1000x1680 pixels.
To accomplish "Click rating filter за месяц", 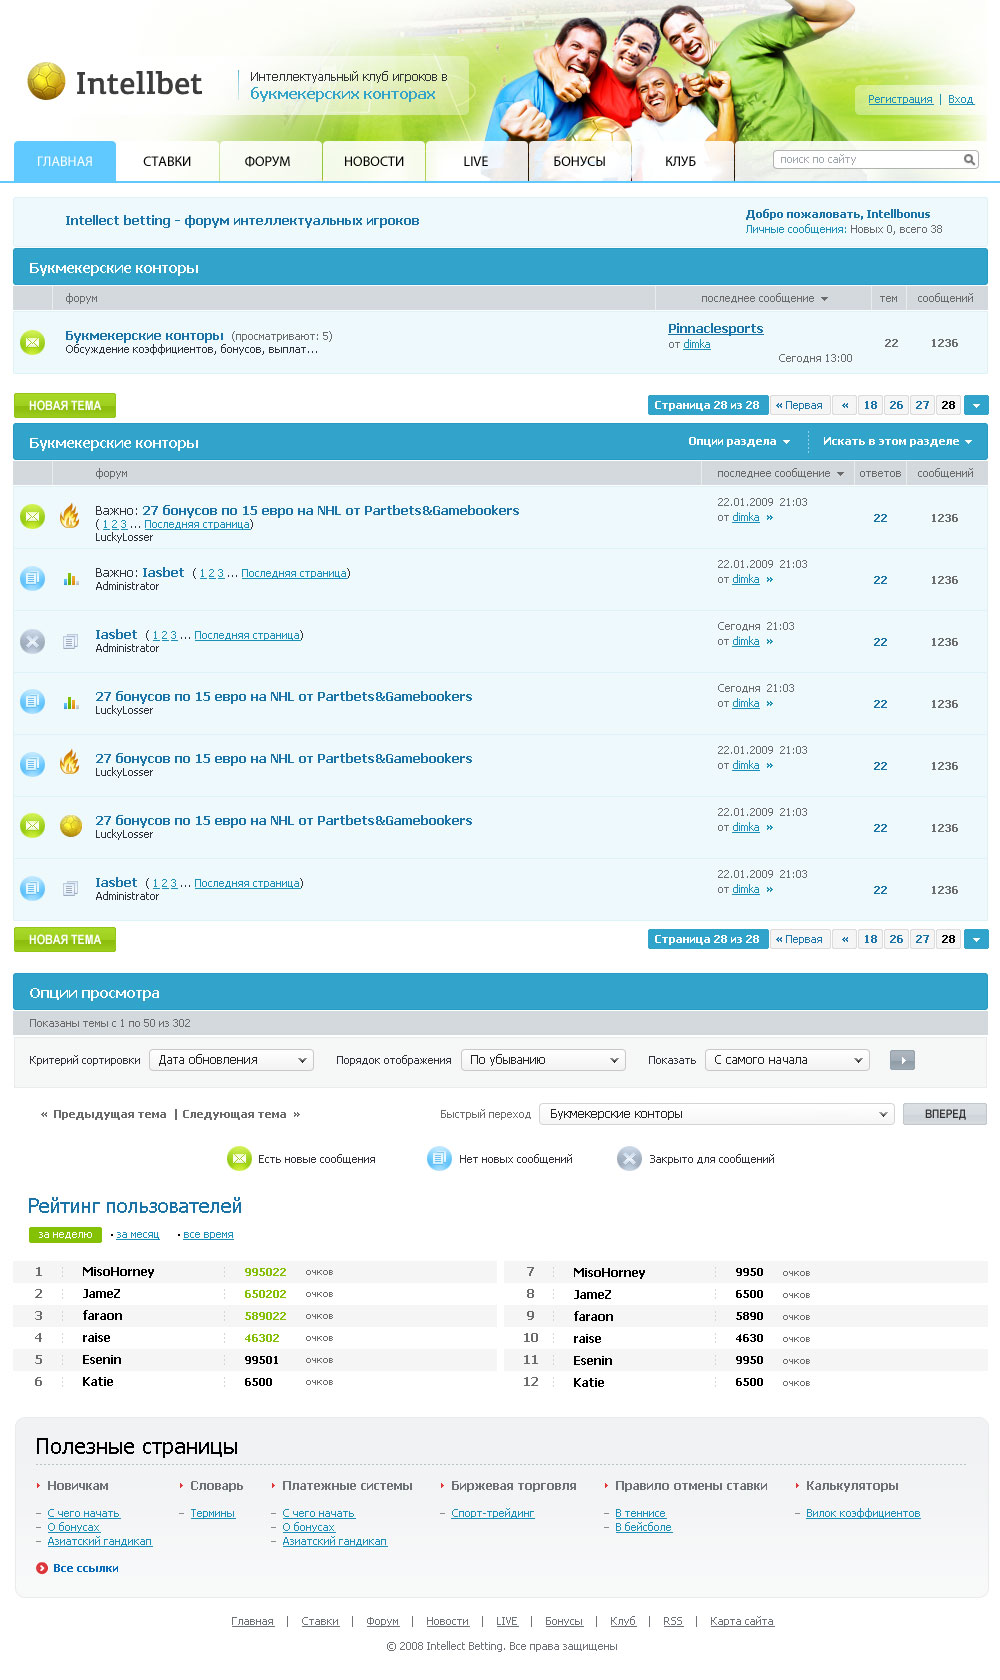I will [x=138, y=1234].
